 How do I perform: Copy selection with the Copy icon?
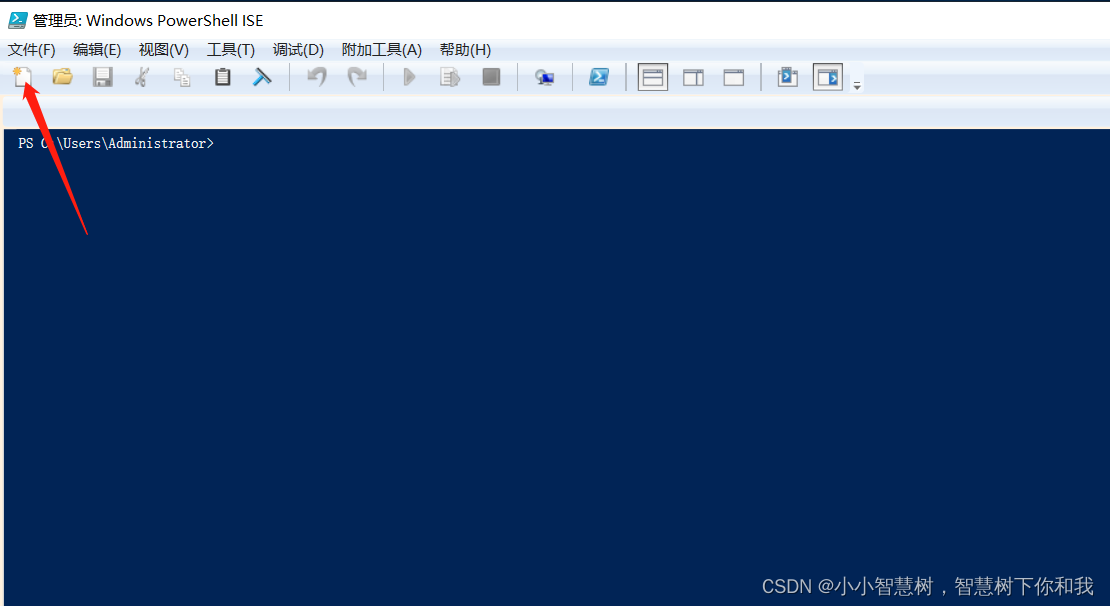point(182,76)
